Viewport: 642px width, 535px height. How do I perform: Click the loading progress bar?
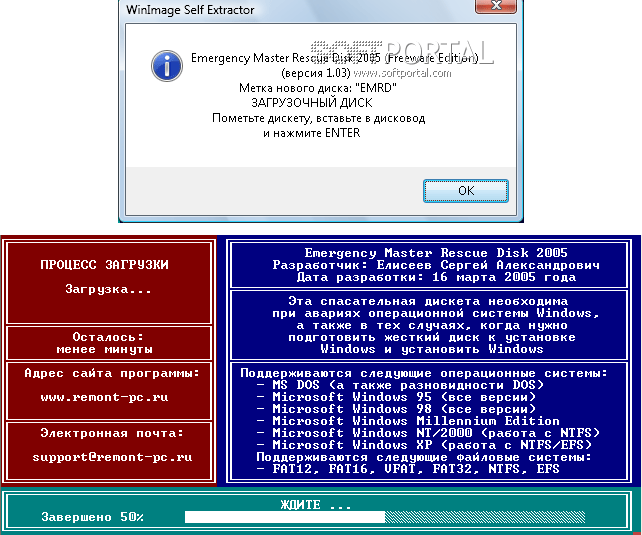point(385,517)
